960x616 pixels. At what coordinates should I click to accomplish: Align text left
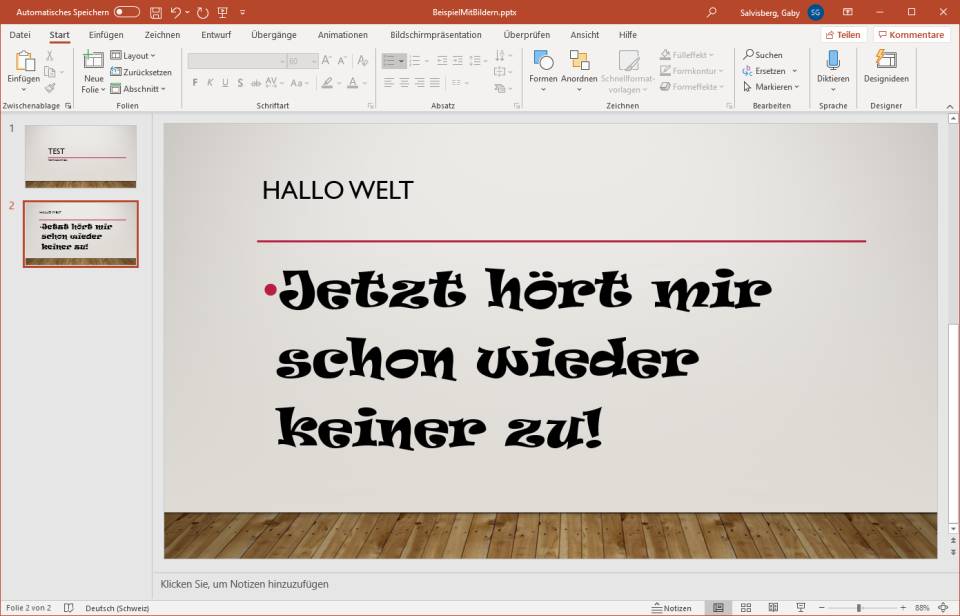[x=389, y=83]
